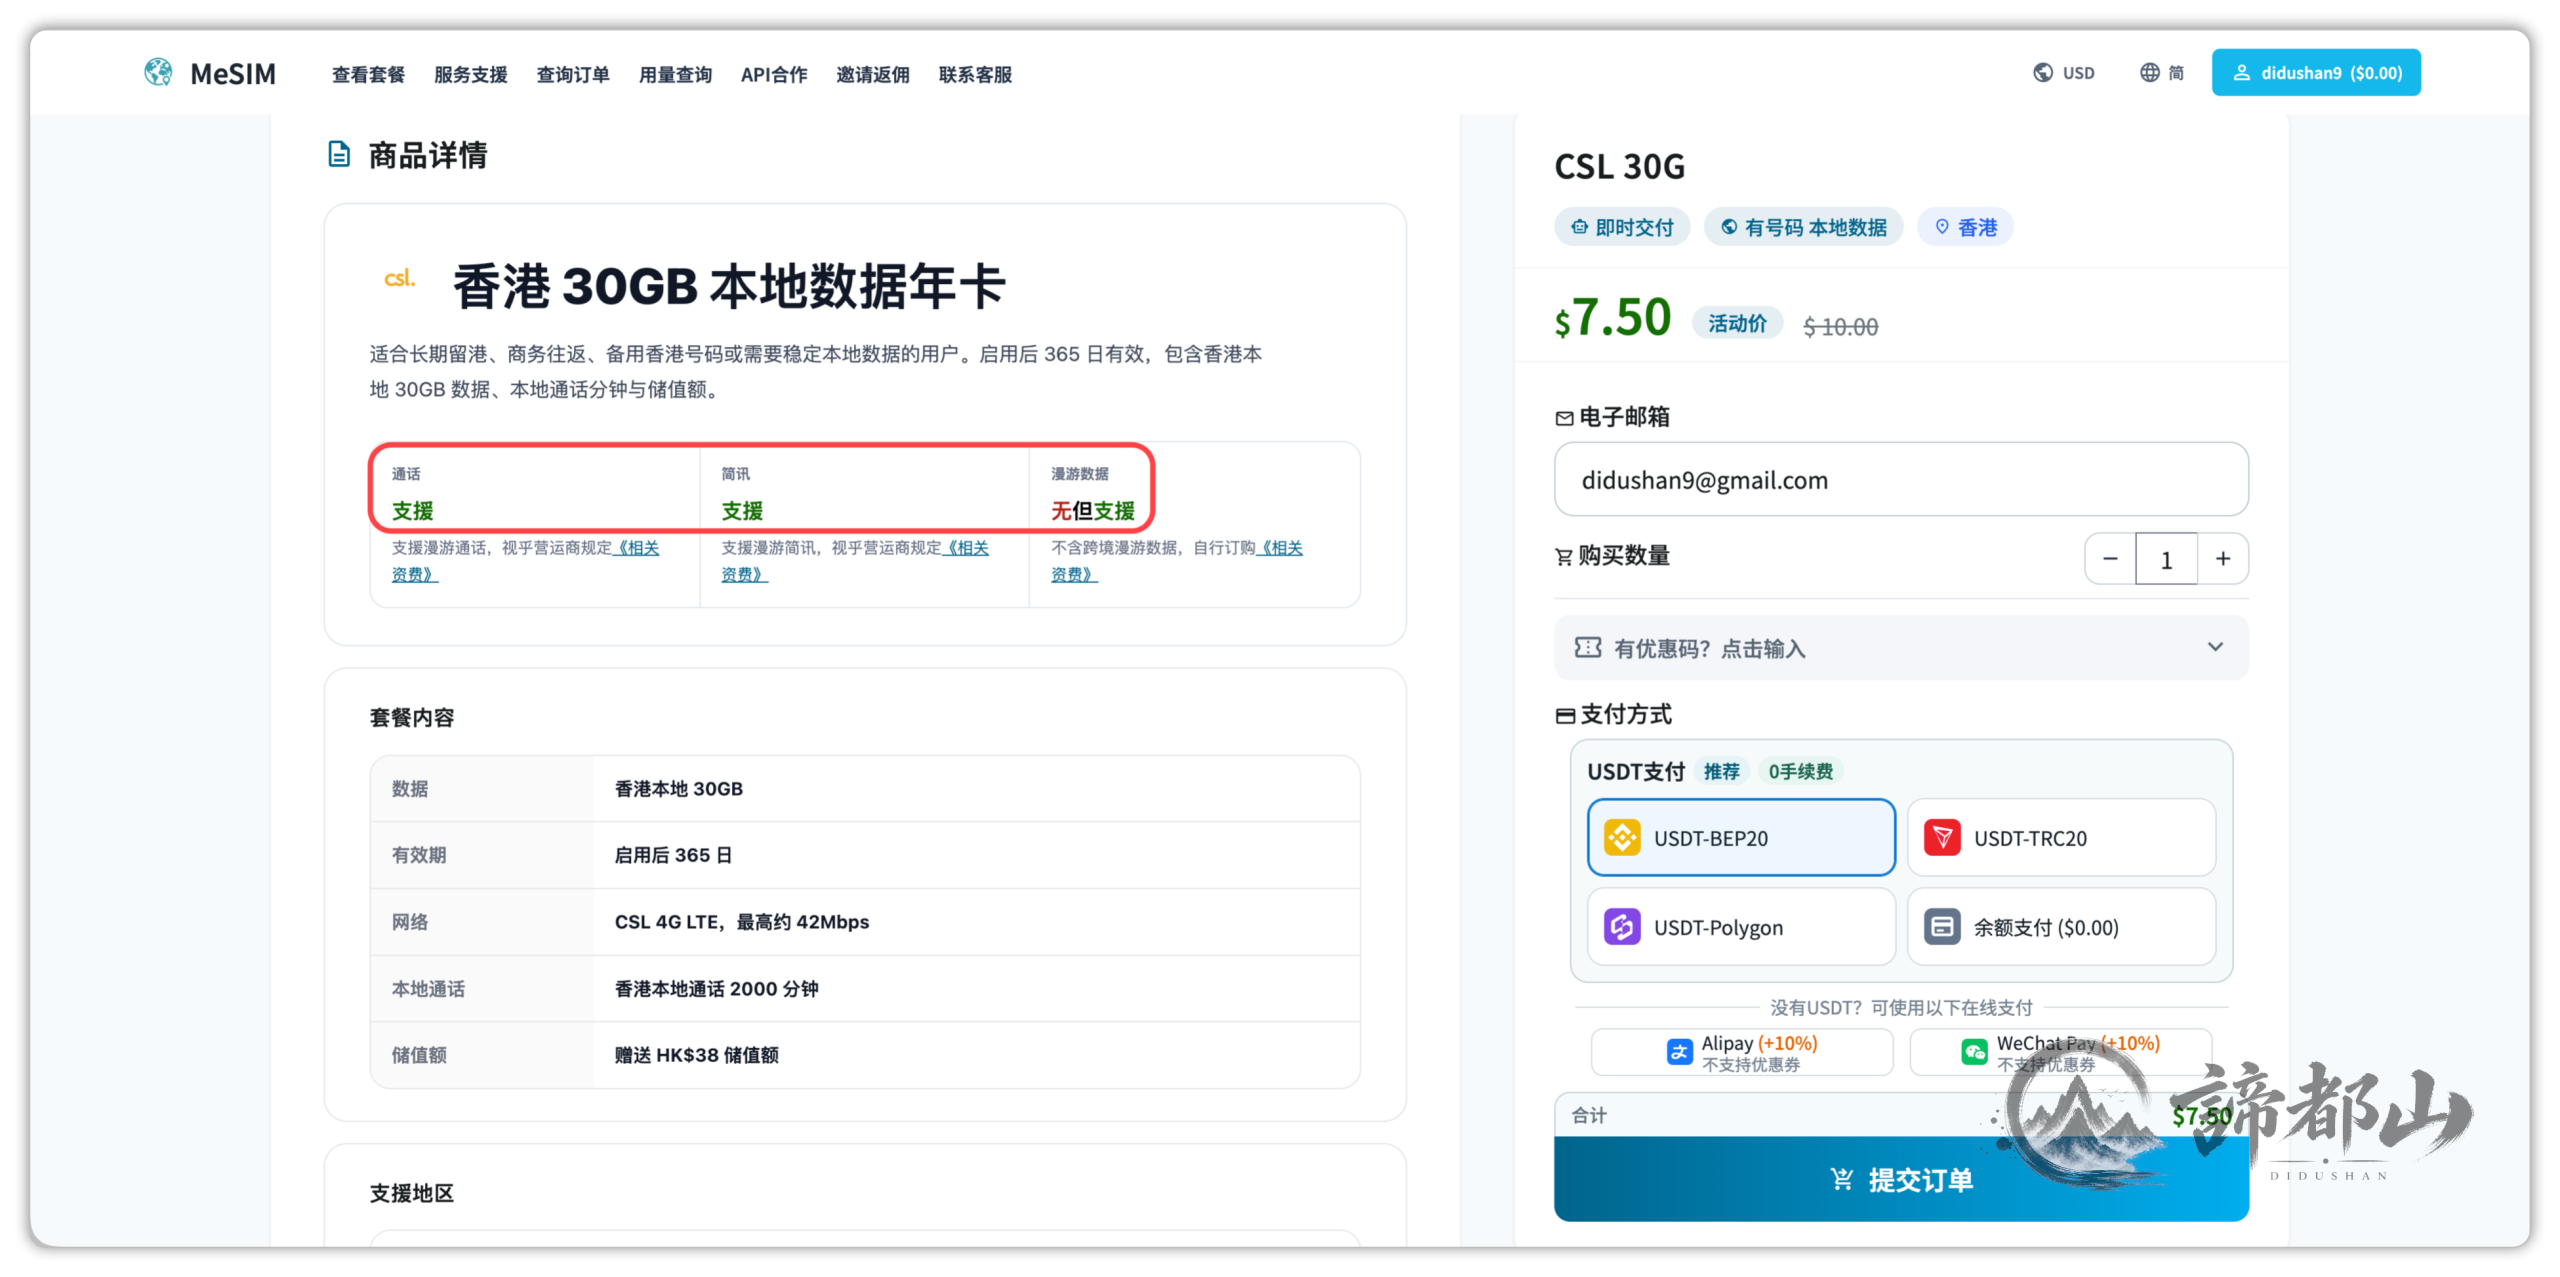
Task: Open 查看套餐 menu item
Action: [x=368, y=74]
